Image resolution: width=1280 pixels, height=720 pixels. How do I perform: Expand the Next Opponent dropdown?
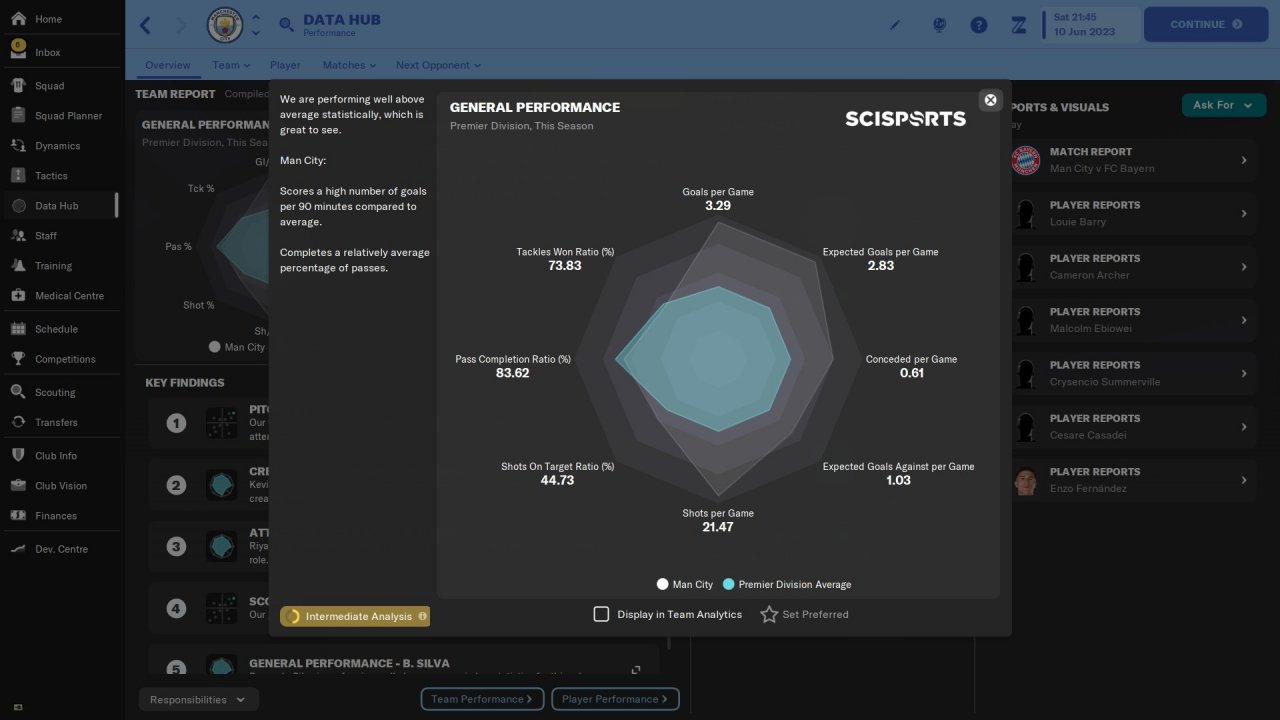[x=438, y=65]
